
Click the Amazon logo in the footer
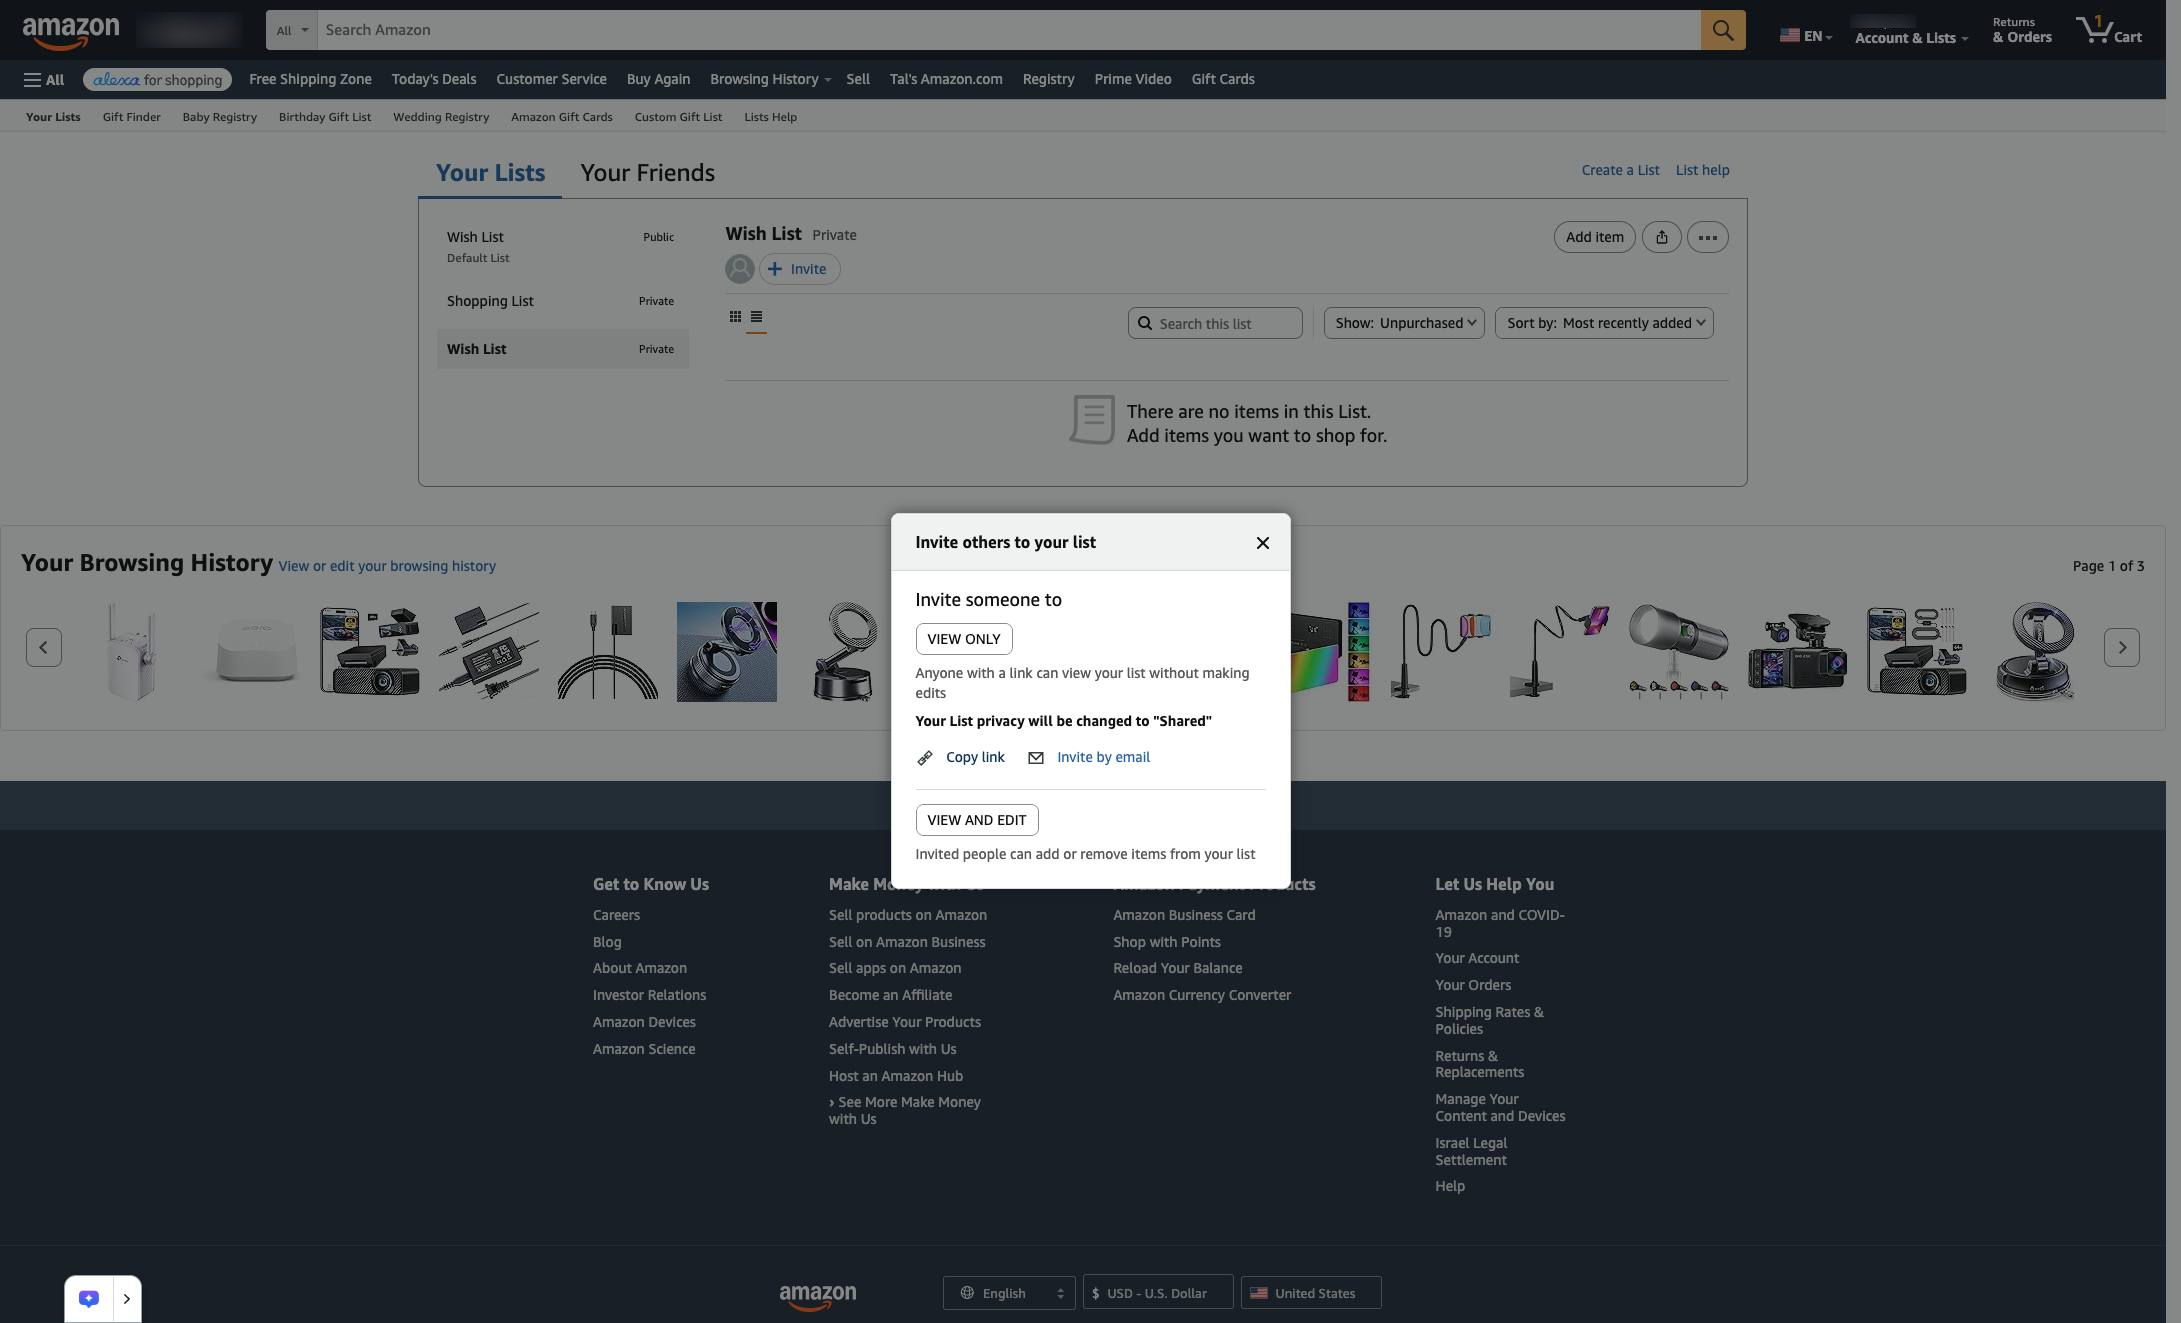pyautogui.click(x=818, y=1296)
